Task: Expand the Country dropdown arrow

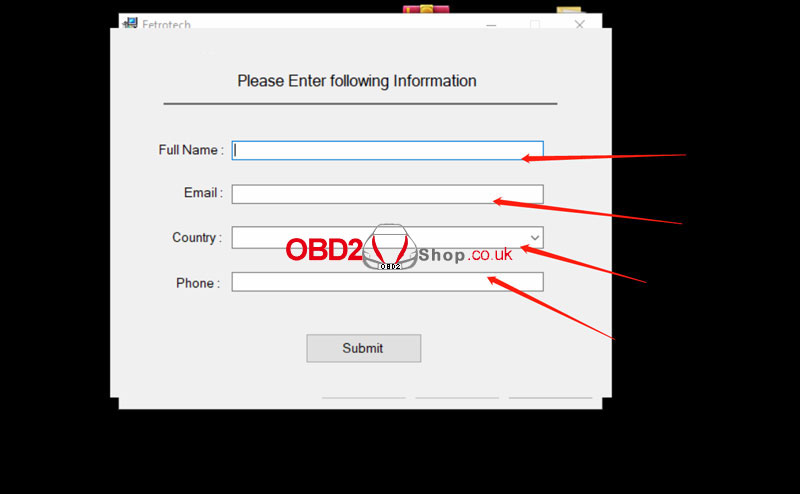Action: tap(535, 238)
